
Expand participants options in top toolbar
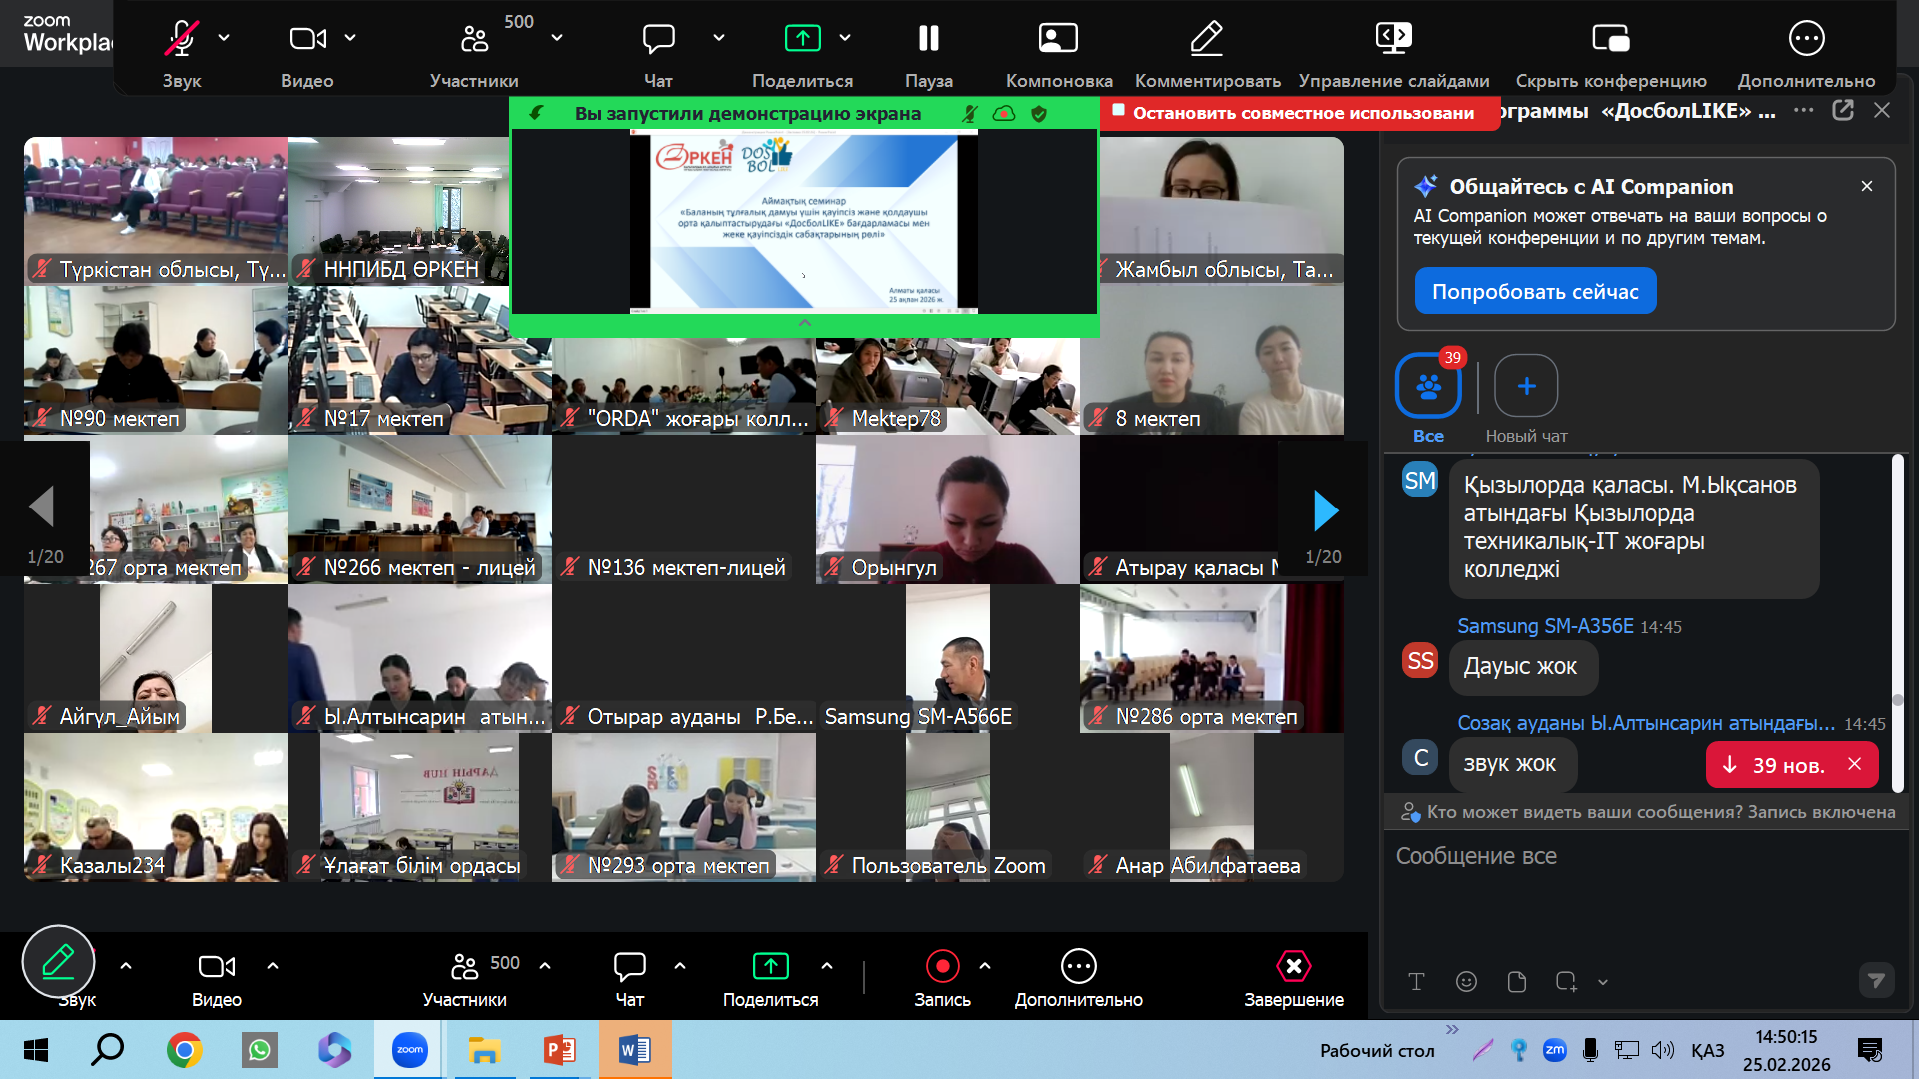click(557, 38)
